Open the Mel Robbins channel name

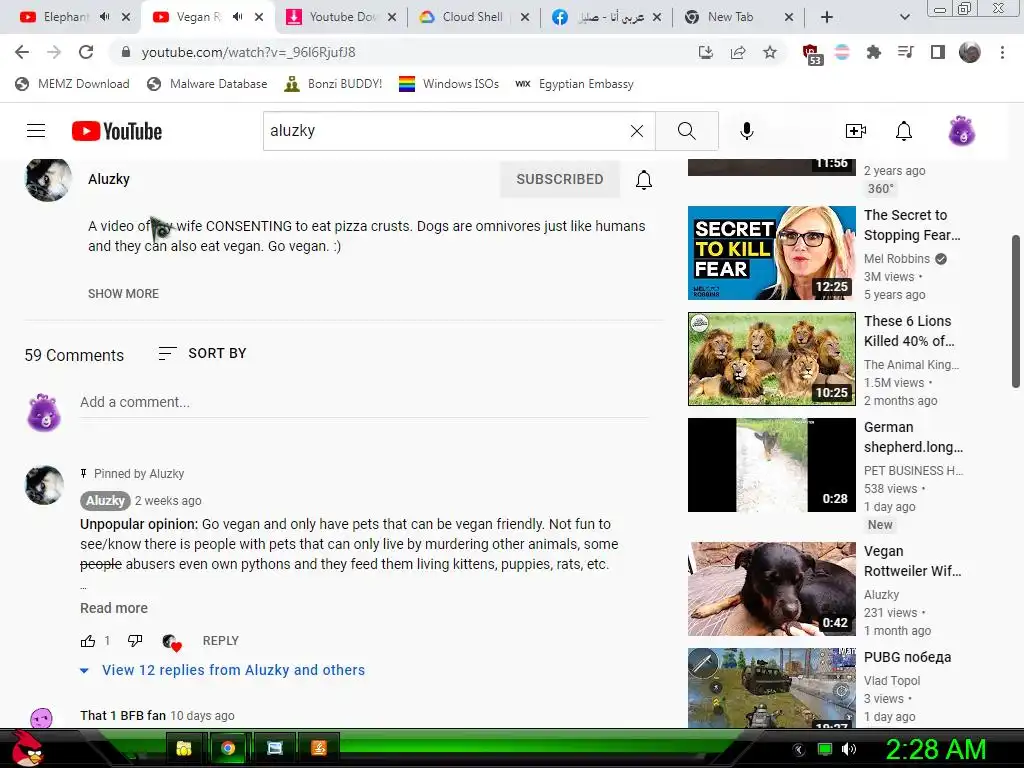[x=897, y=259]
